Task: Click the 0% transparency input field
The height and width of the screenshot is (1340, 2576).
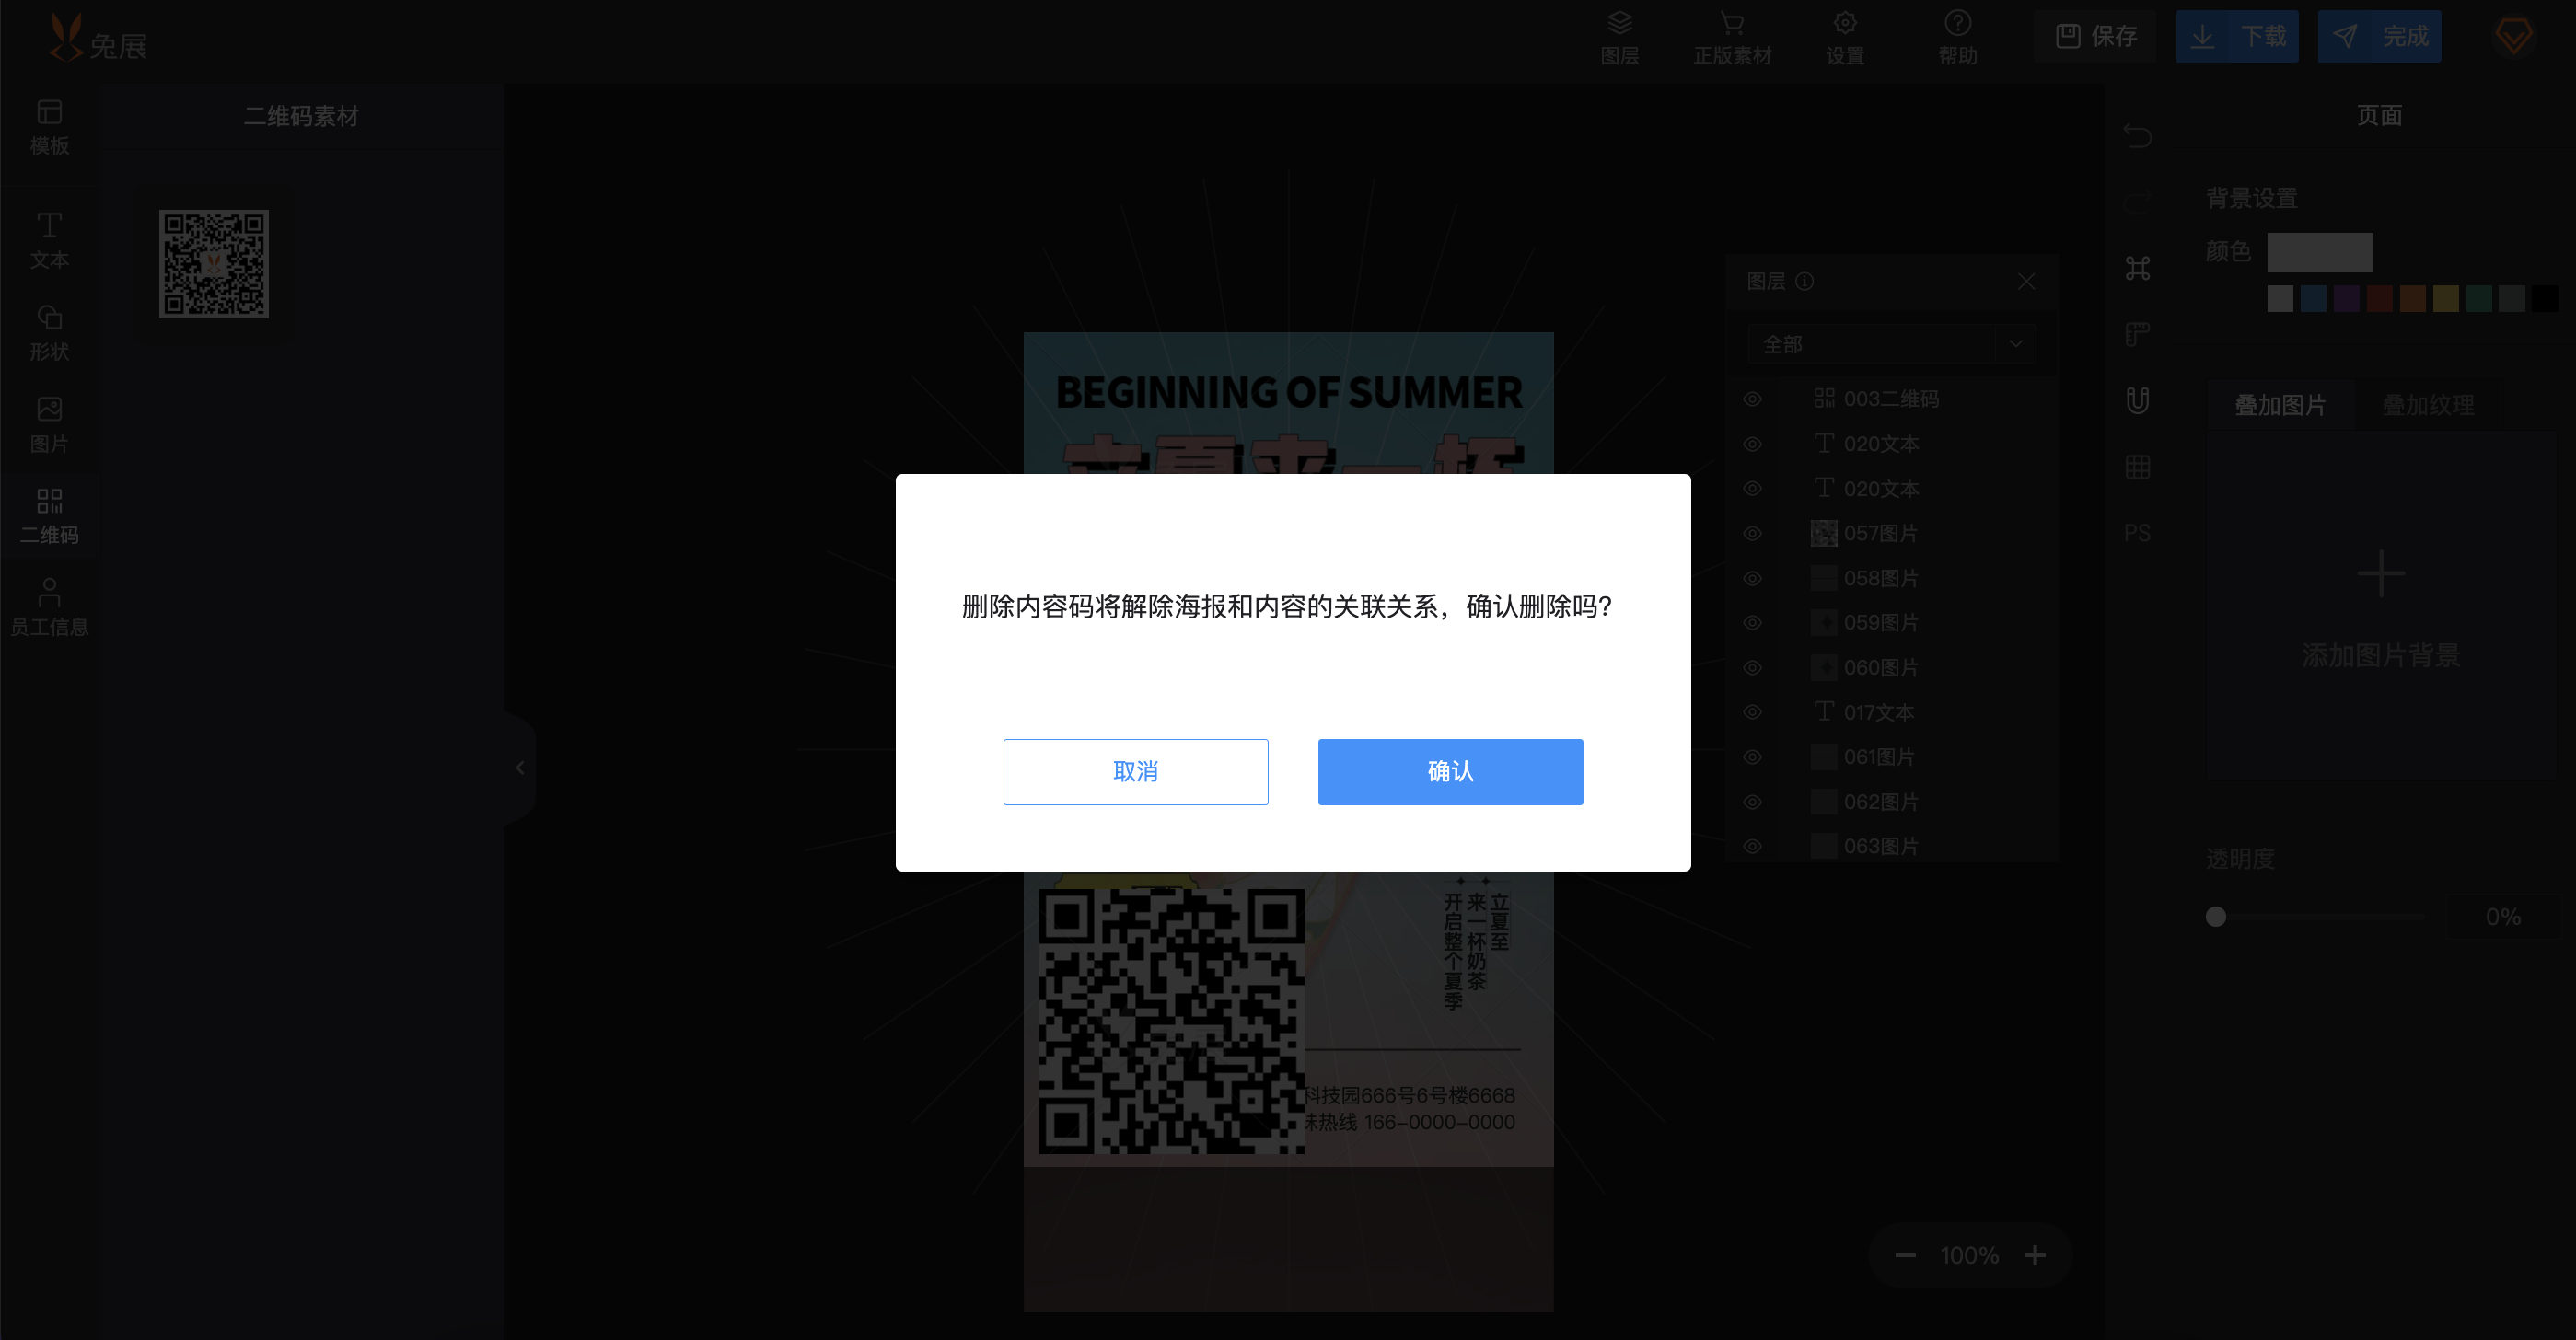Action: click(2503, 917)
